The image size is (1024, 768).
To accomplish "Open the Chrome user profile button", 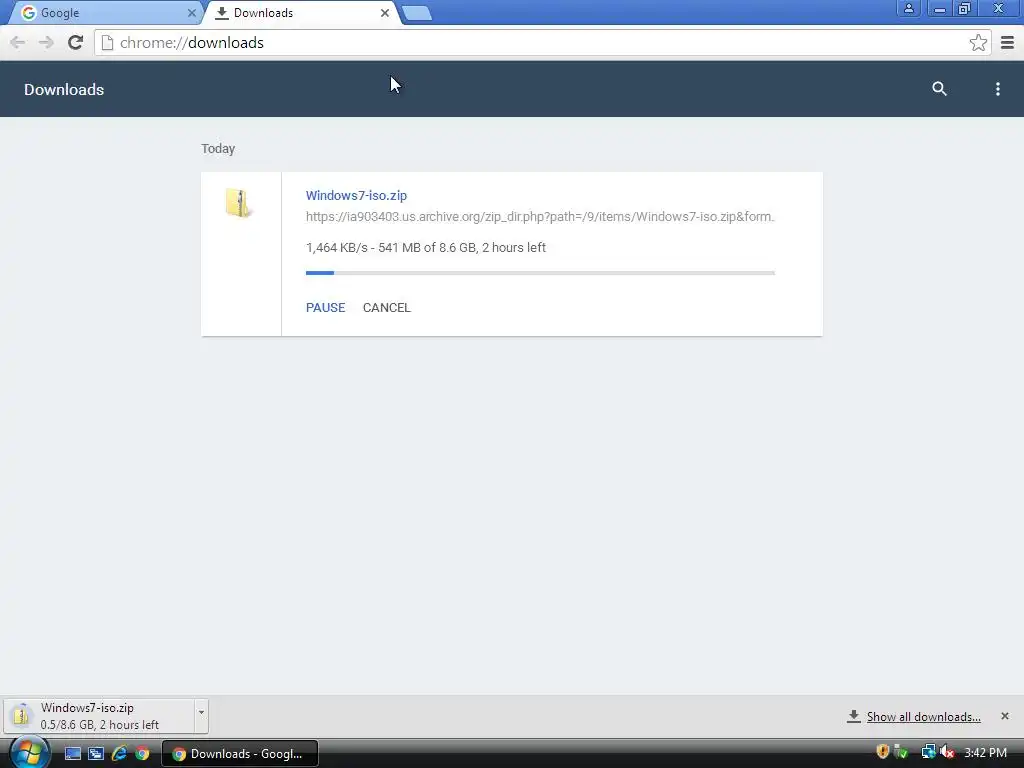I will pyautogui.click(x=908, y=8).
